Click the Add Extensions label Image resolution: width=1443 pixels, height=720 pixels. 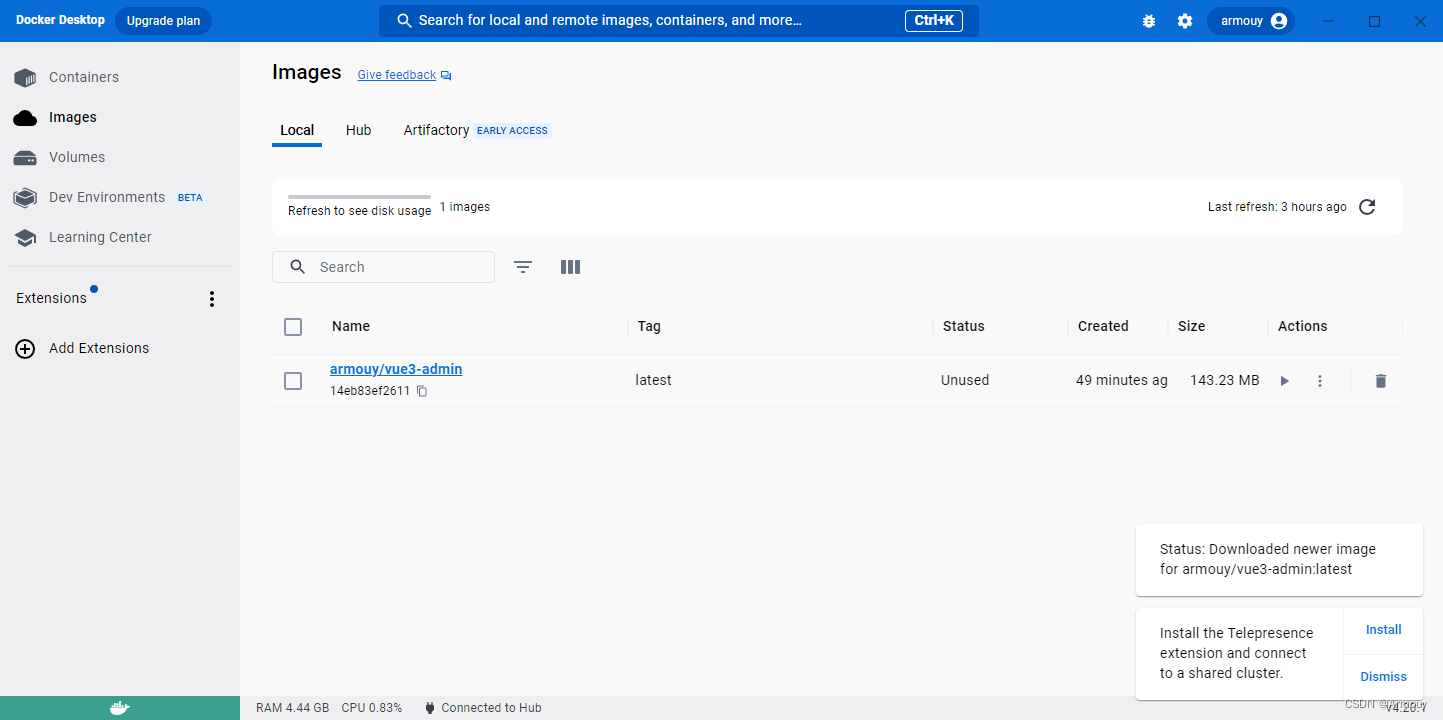99,348
